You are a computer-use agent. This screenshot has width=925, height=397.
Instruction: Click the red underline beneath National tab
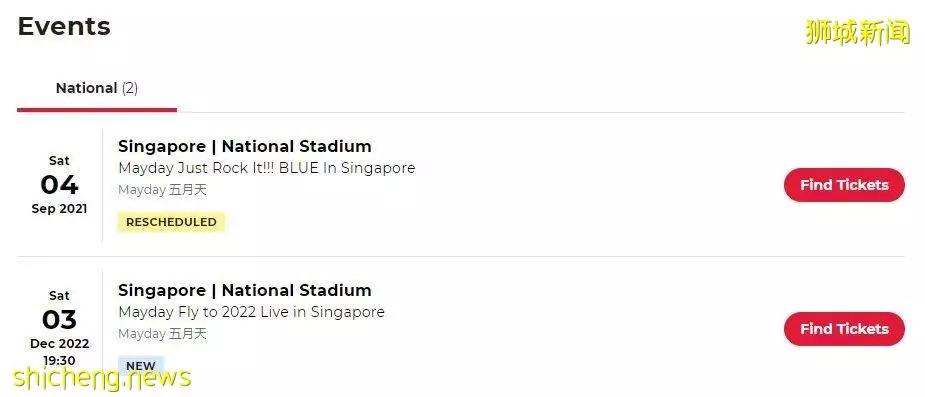(97, 110)
